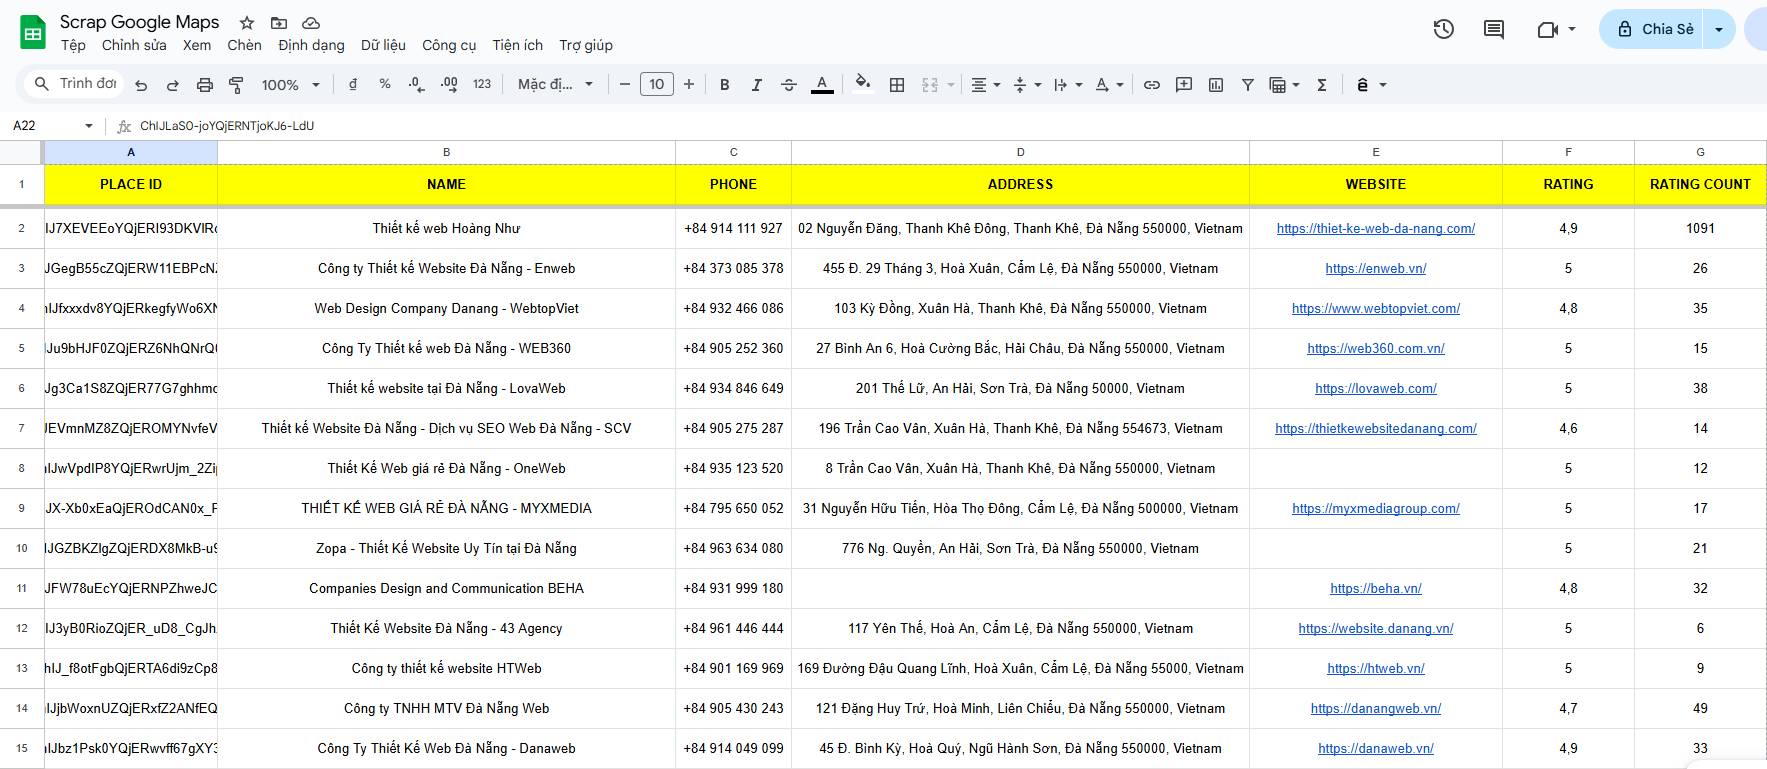The width and height of the screenshot is (1767, 769).
Task: Open the danaweb.vn link
Action: pyautogui.click(x=1376, y=749)
